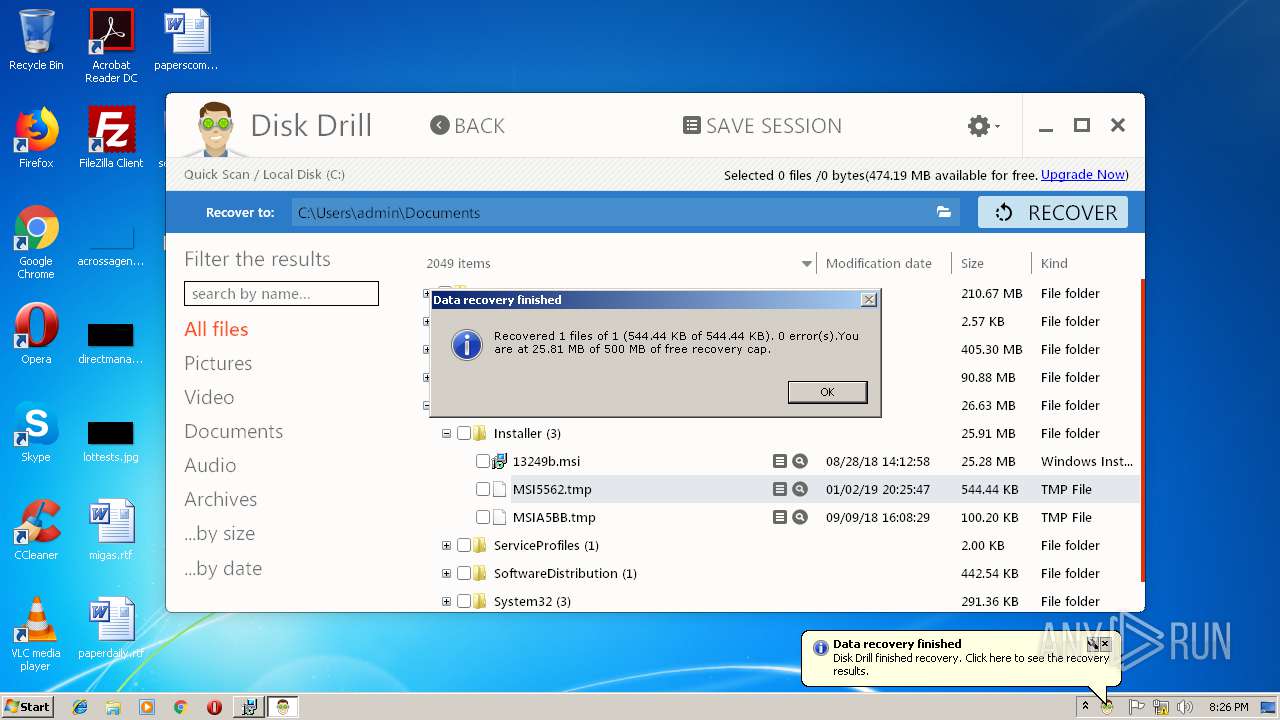Open details icon for MSIA5BB.tmp

pos(780,517)
